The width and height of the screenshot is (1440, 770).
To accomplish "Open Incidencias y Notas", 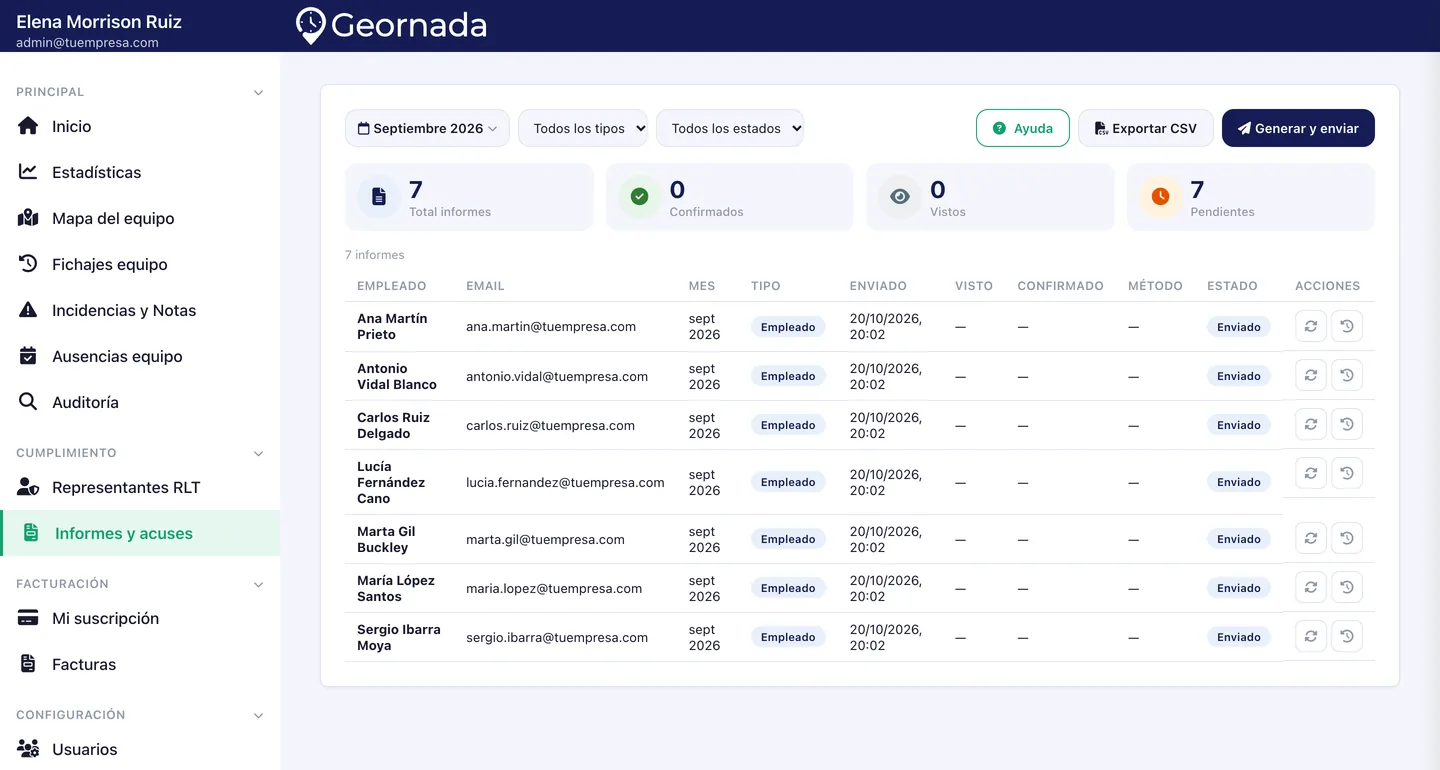I will coord(140,310).
